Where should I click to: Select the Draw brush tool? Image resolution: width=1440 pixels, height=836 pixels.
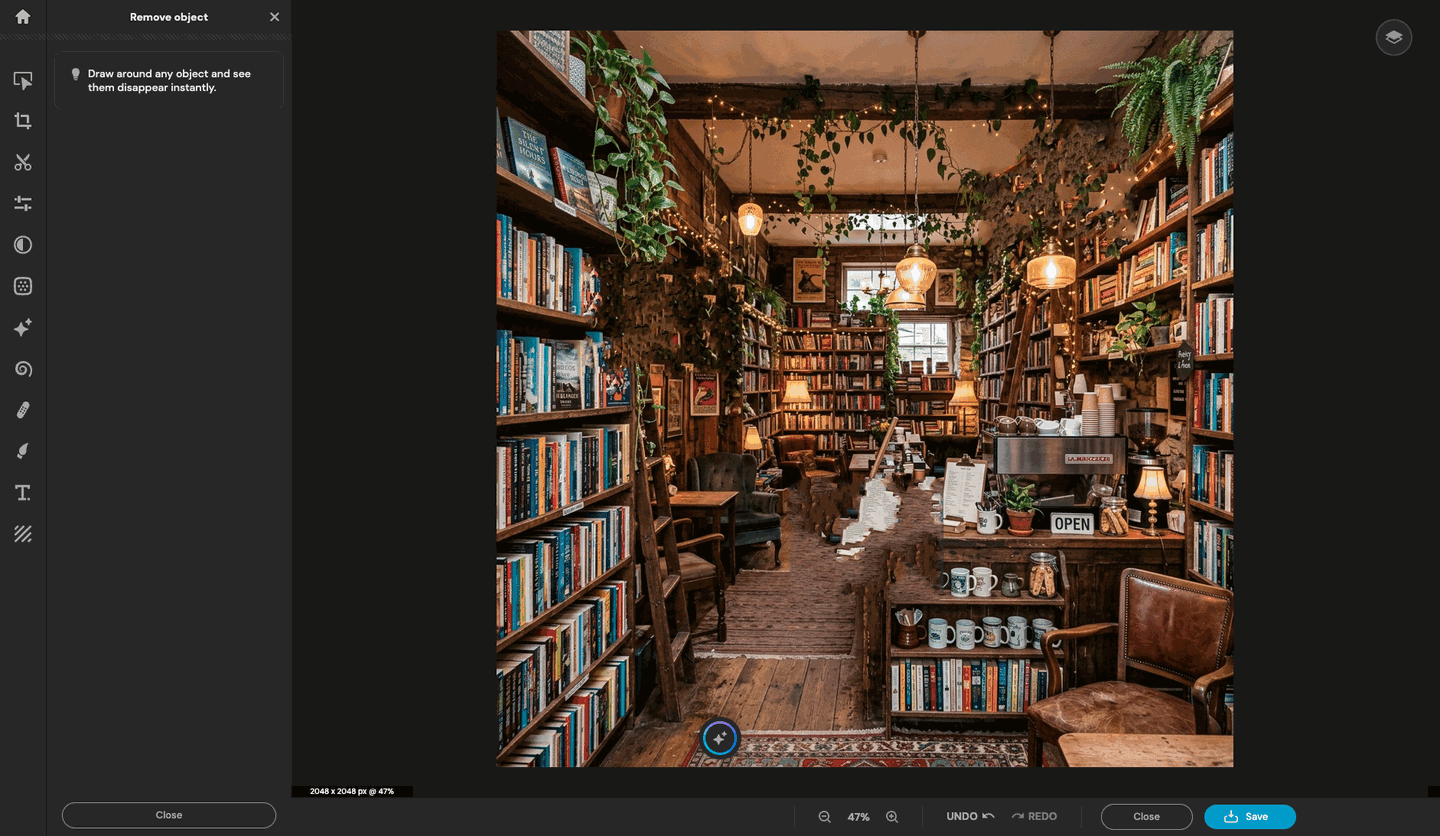pyautogui.click(x=23, y=451)
